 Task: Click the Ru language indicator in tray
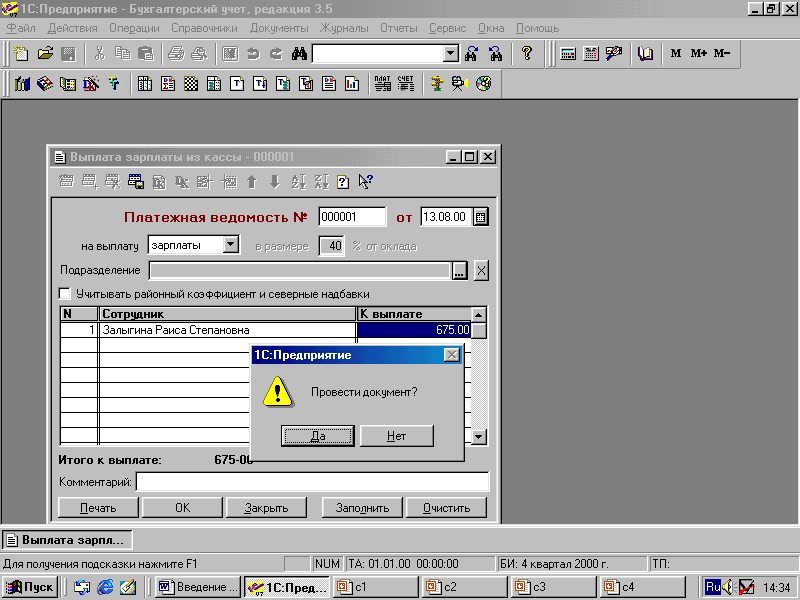tap(712, 587)
